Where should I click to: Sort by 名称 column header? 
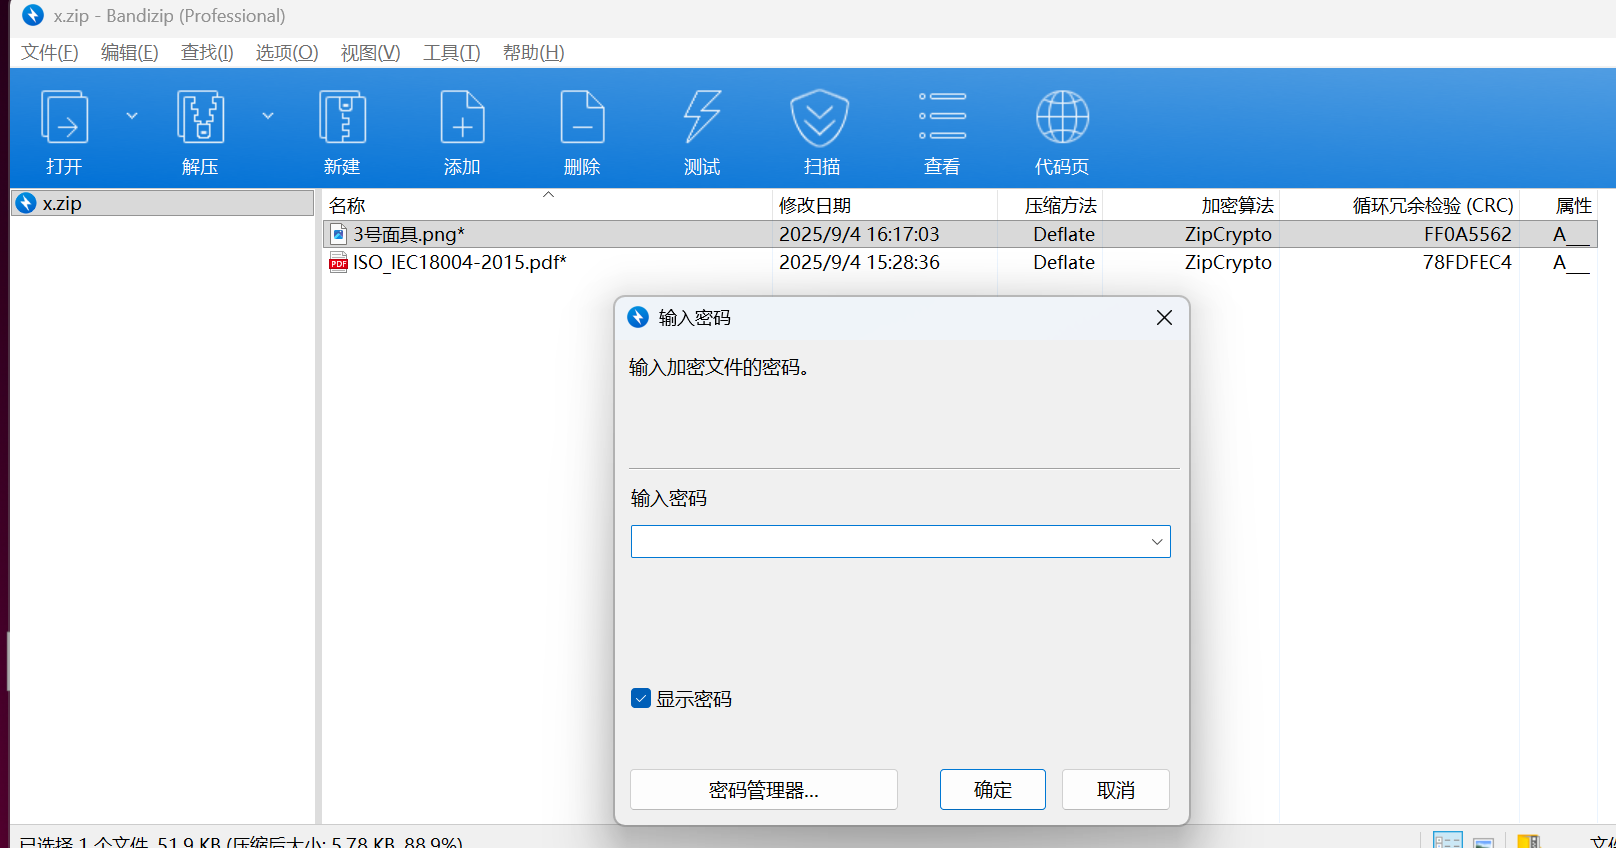click(547, 205)
